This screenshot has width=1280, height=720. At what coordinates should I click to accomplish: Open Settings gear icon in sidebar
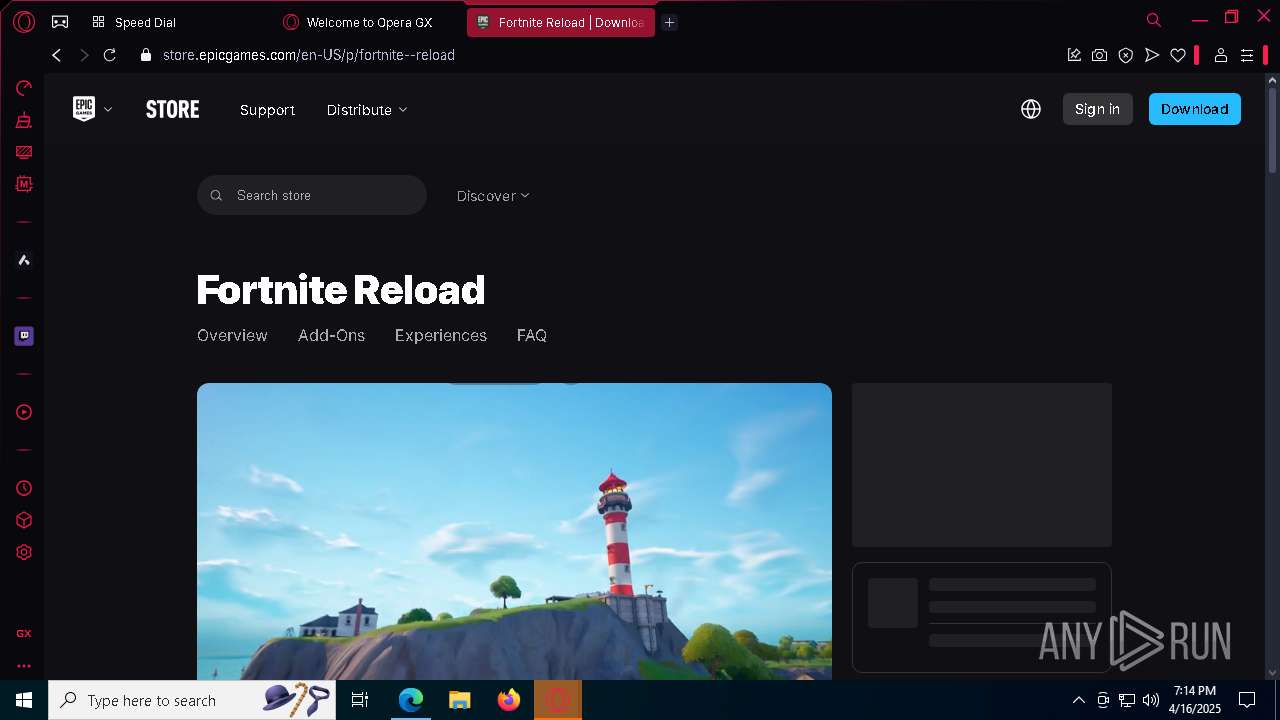pos(24,552)
